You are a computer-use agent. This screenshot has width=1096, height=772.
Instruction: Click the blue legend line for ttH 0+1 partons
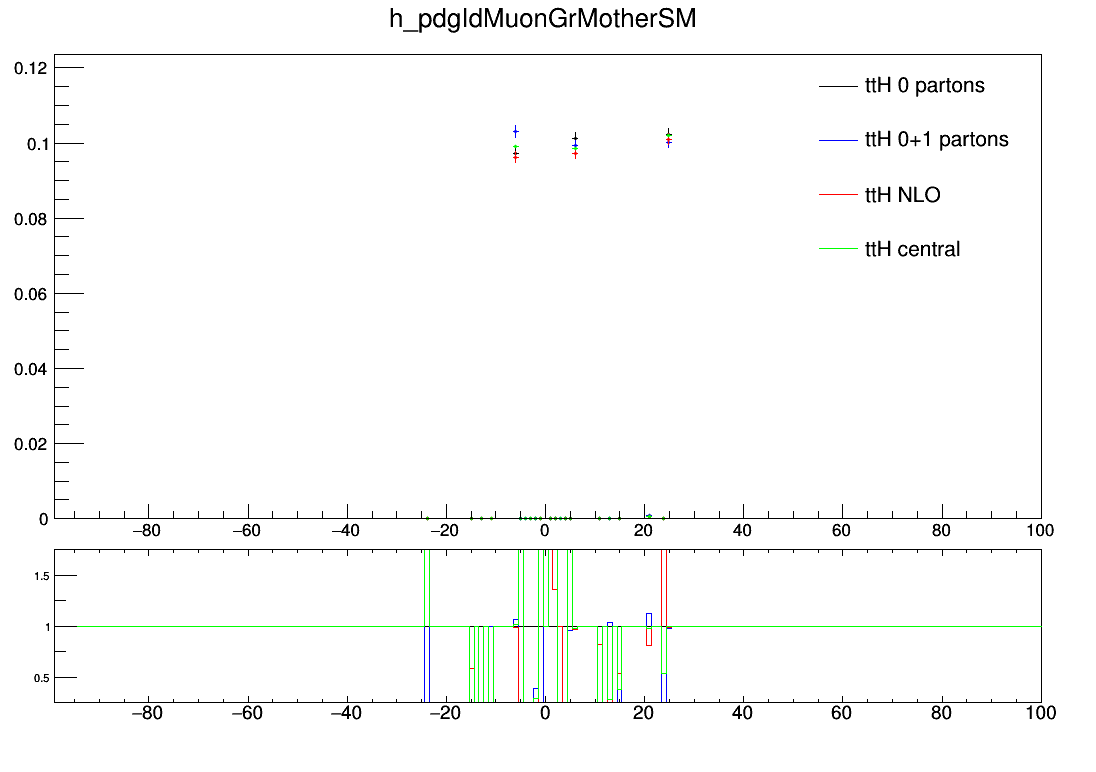tap(838, 141)
